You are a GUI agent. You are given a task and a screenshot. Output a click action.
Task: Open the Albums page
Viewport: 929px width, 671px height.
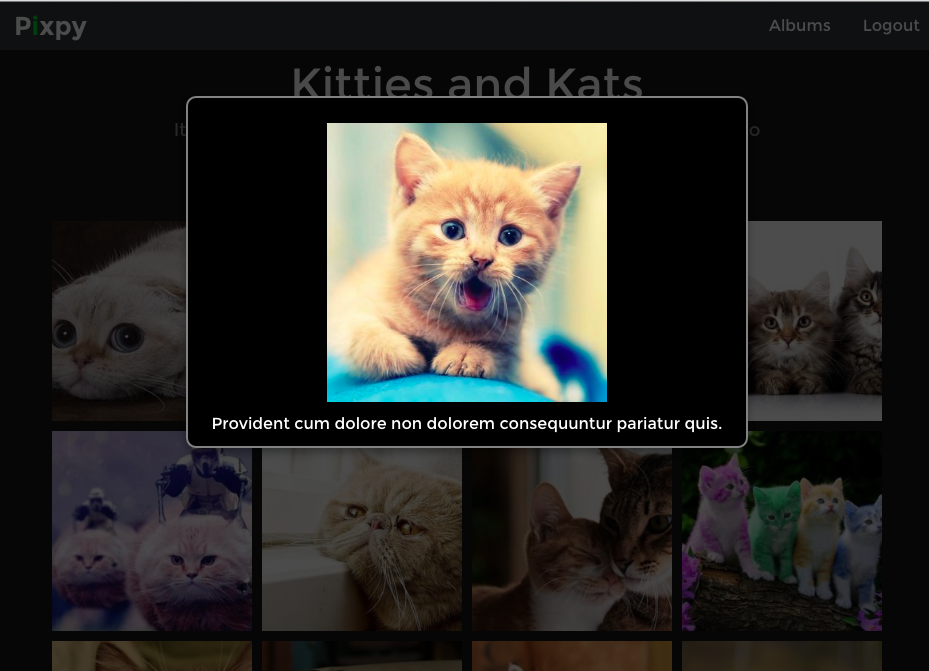(x=799, y=25)
